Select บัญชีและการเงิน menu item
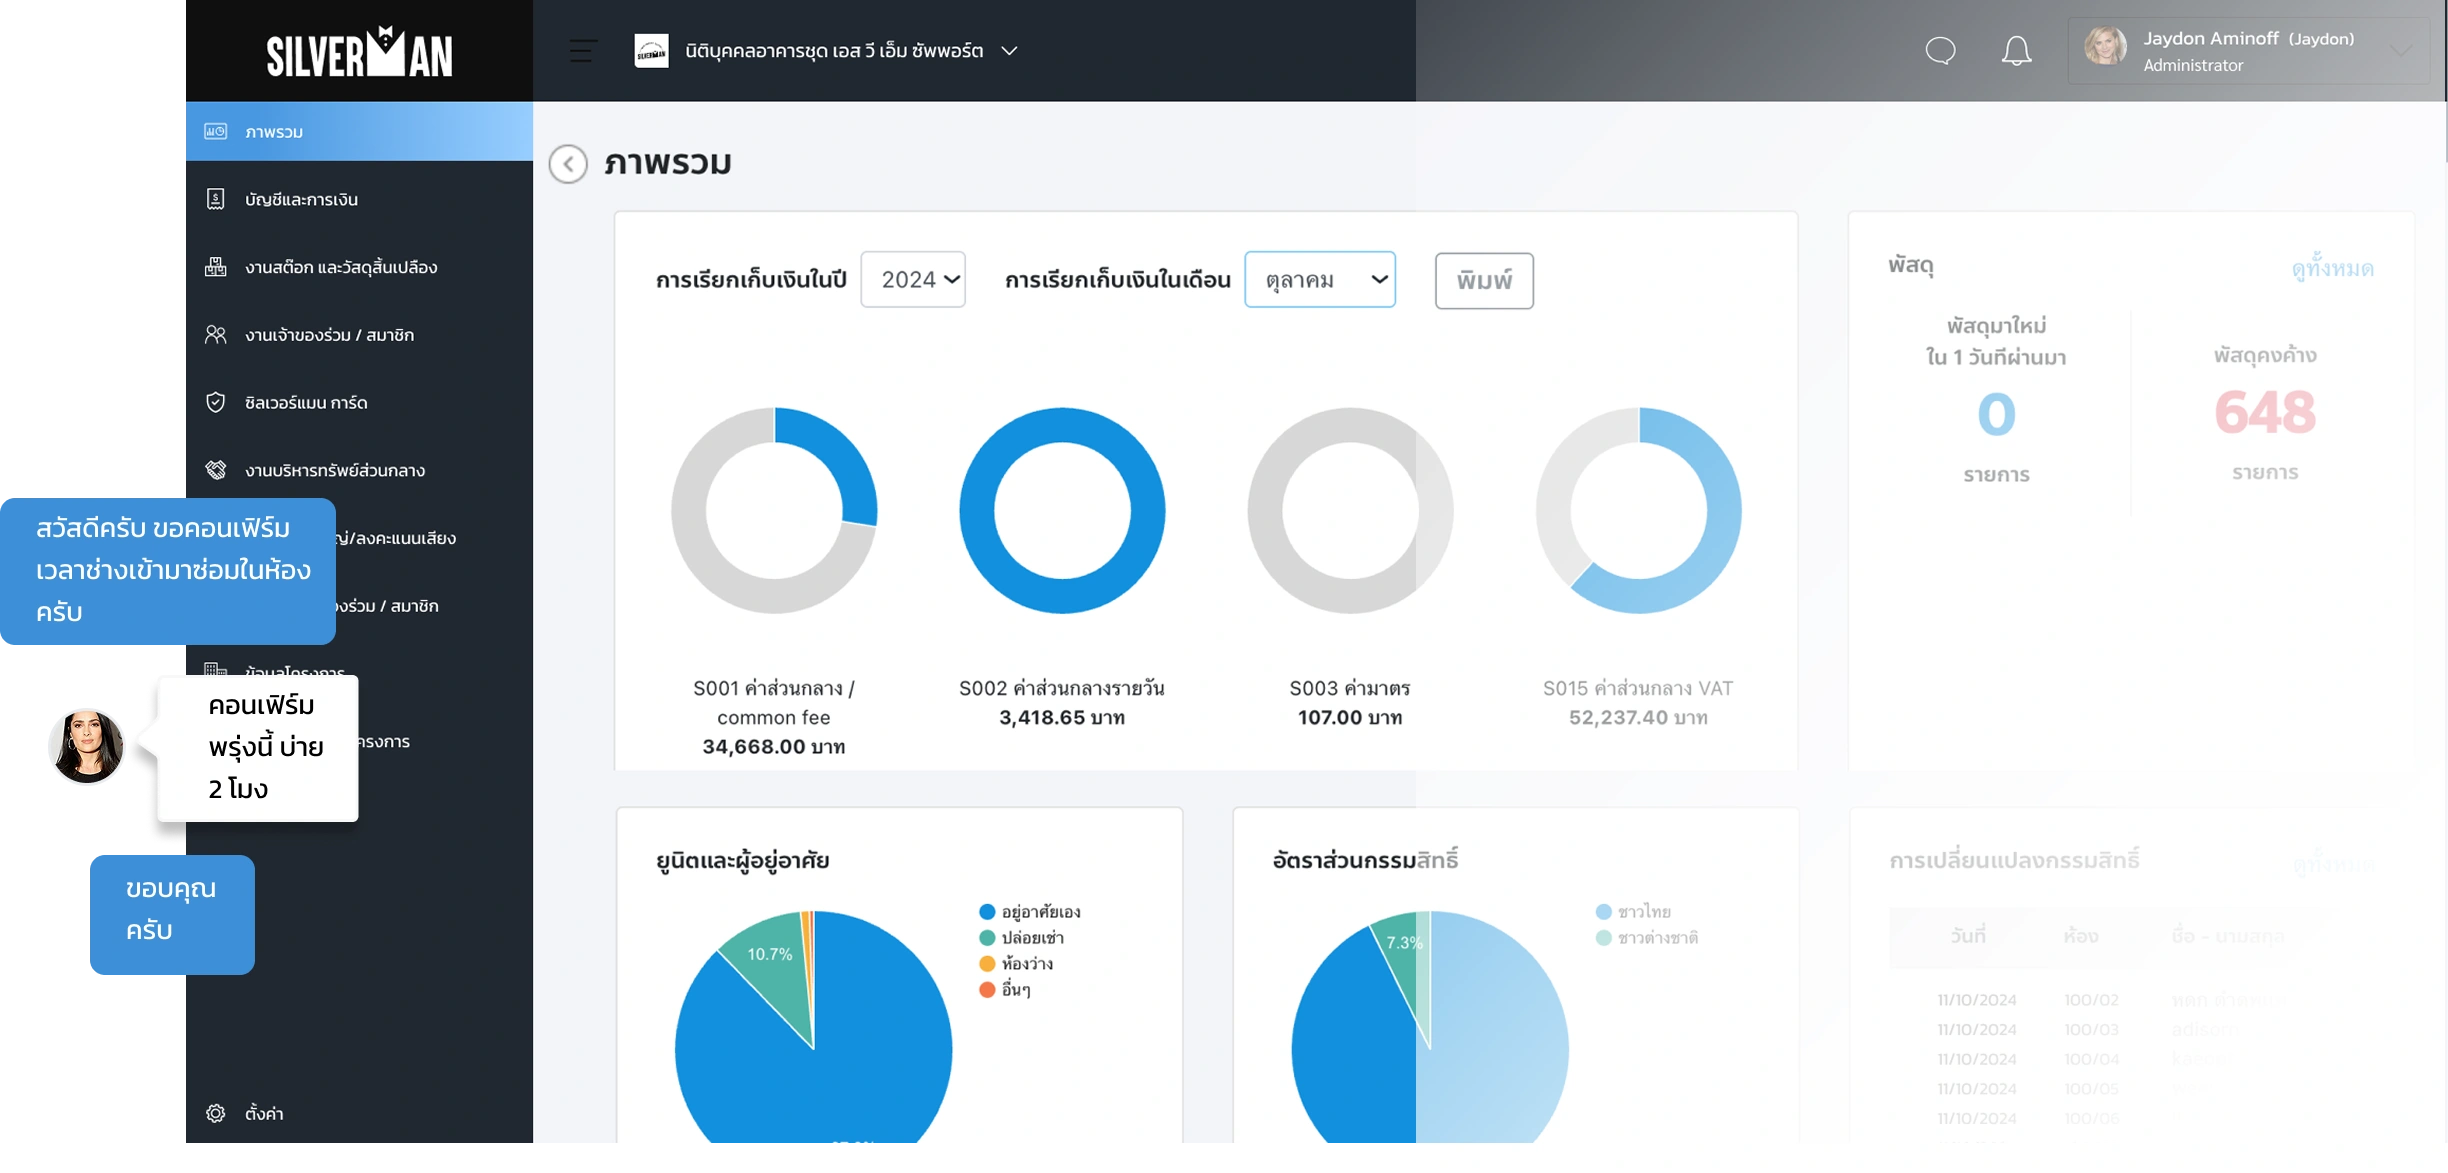This screenshot has width=2448, height=1173. (x=359, y=199)
